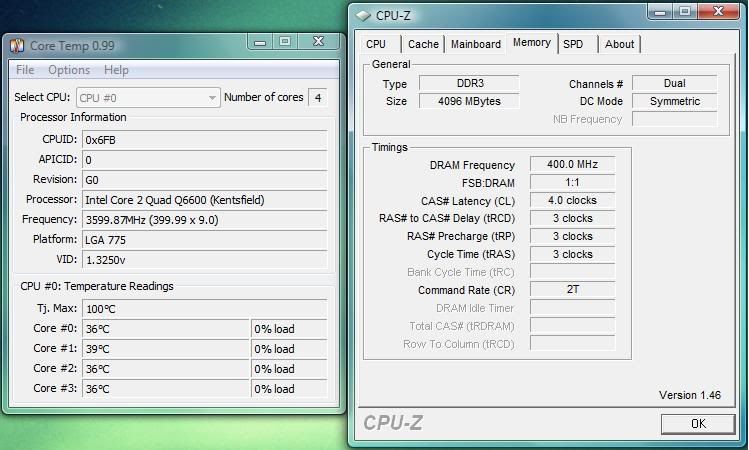This screenshot has width=749, height=450.
Task: Expand the Select CPU dropdown
Action: [x=148, y=97]
